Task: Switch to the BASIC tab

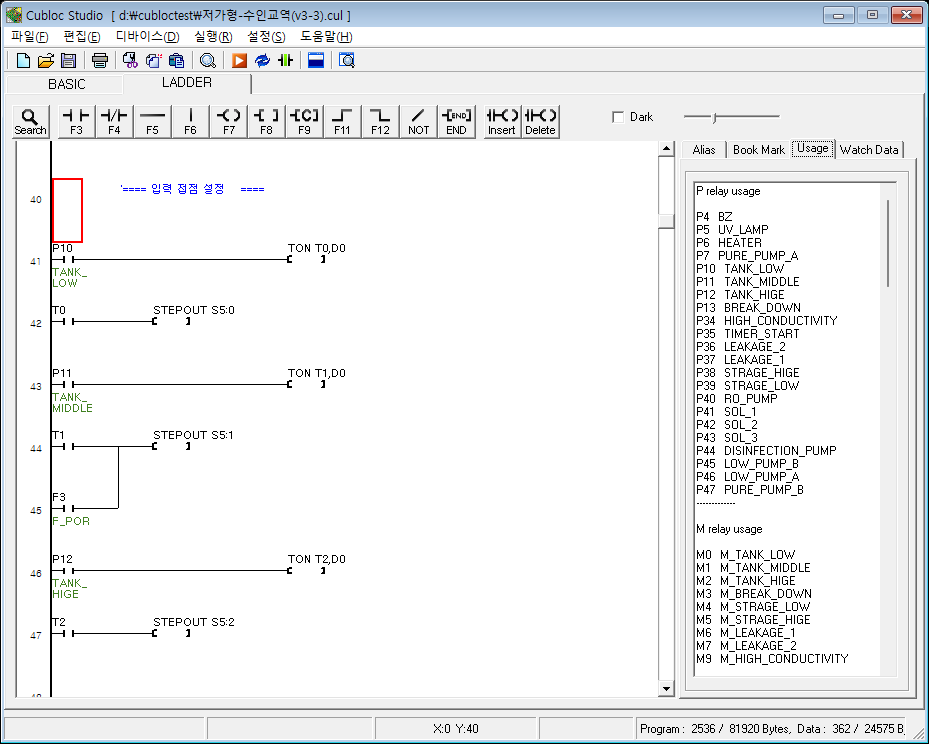Action: click(66, 84)
